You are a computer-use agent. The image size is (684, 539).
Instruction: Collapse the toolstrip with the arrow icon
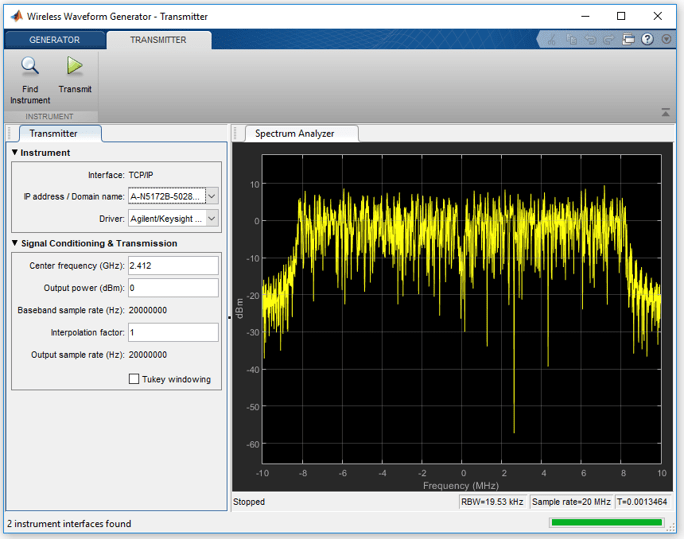(x=666, y=113)
